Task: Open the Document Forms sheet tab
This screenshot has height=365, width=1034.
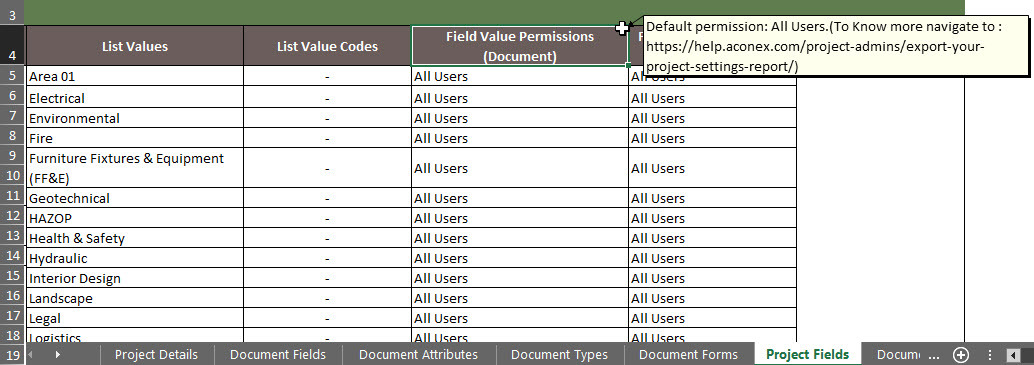Action: click(x=688, y=354)
